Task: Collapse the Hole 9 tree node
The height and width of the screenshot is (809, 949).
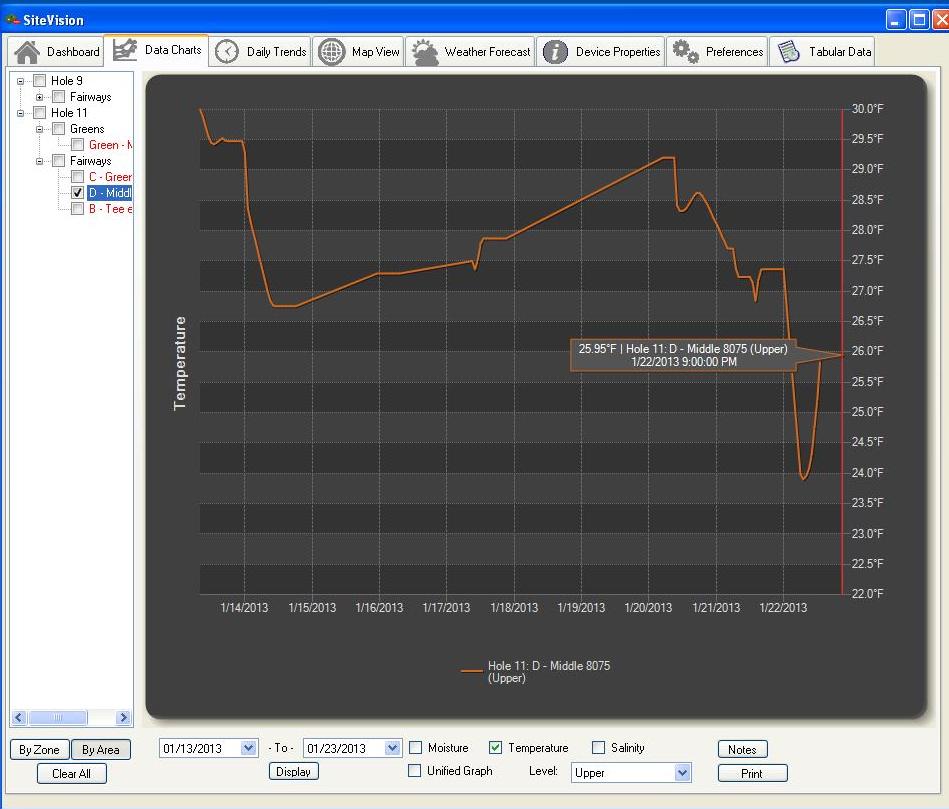Action: 21,81
